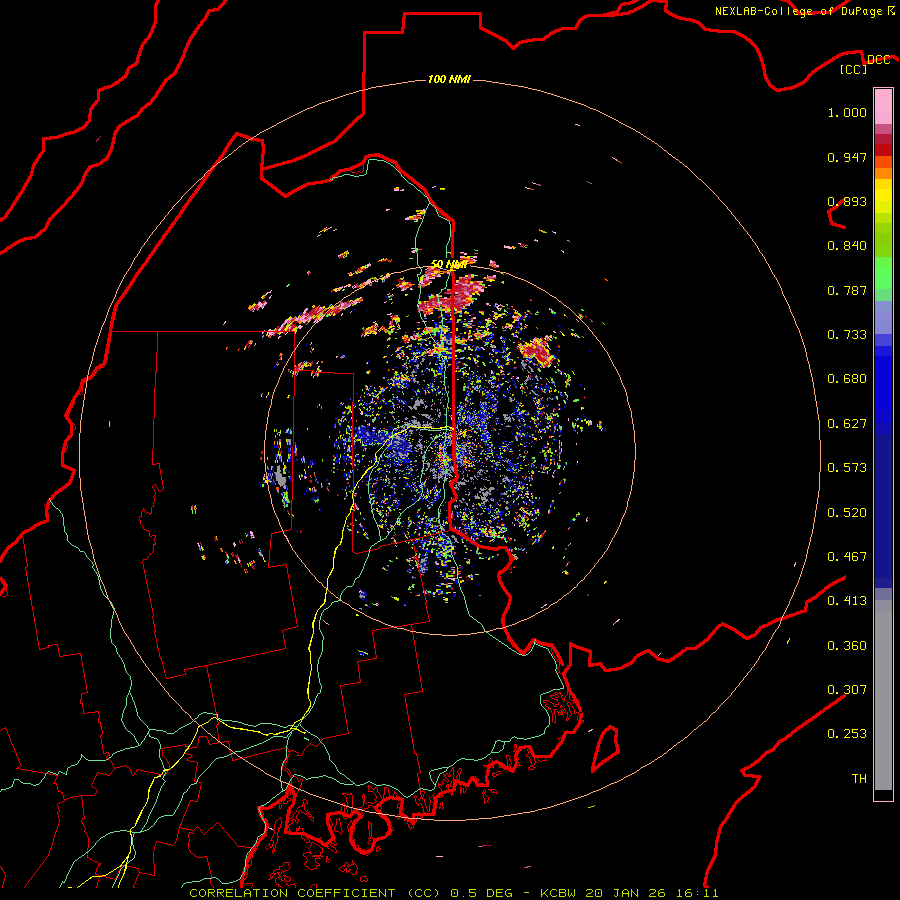Click the [CC] units label
The image size is (900, 900).
[x=854, y=69]
